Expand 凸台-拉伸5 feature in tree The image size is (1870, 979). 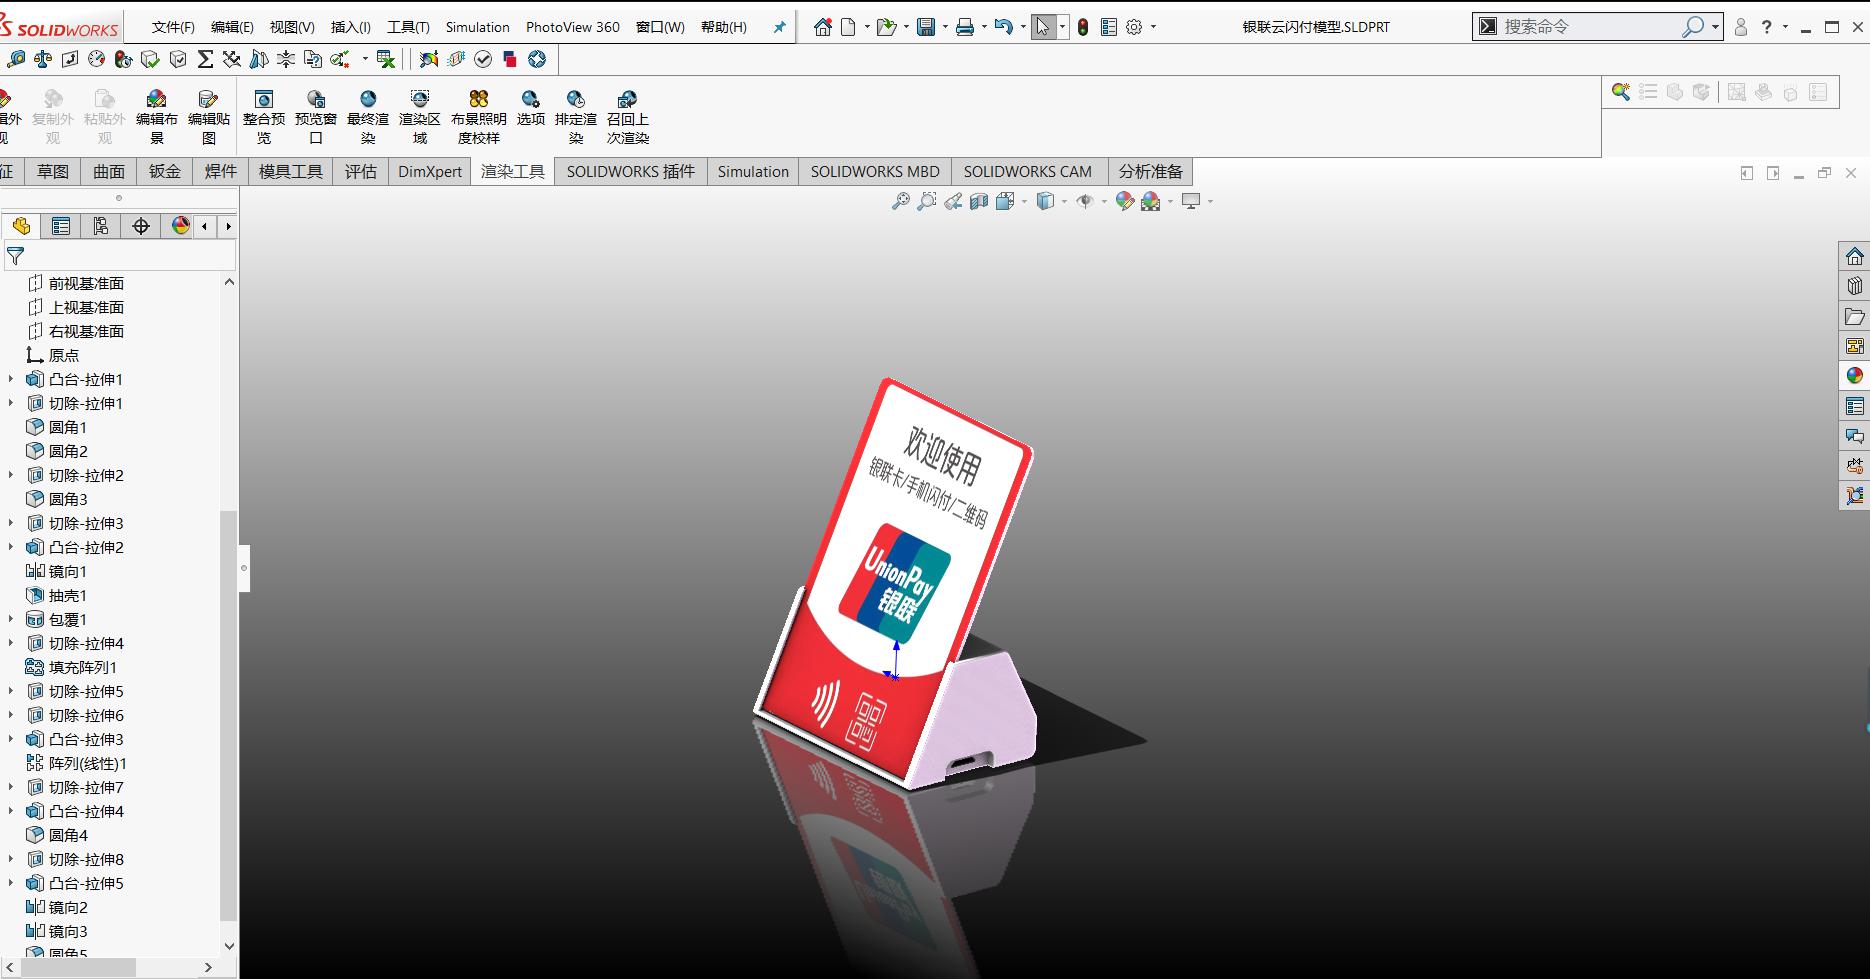(x=11, y=883)
